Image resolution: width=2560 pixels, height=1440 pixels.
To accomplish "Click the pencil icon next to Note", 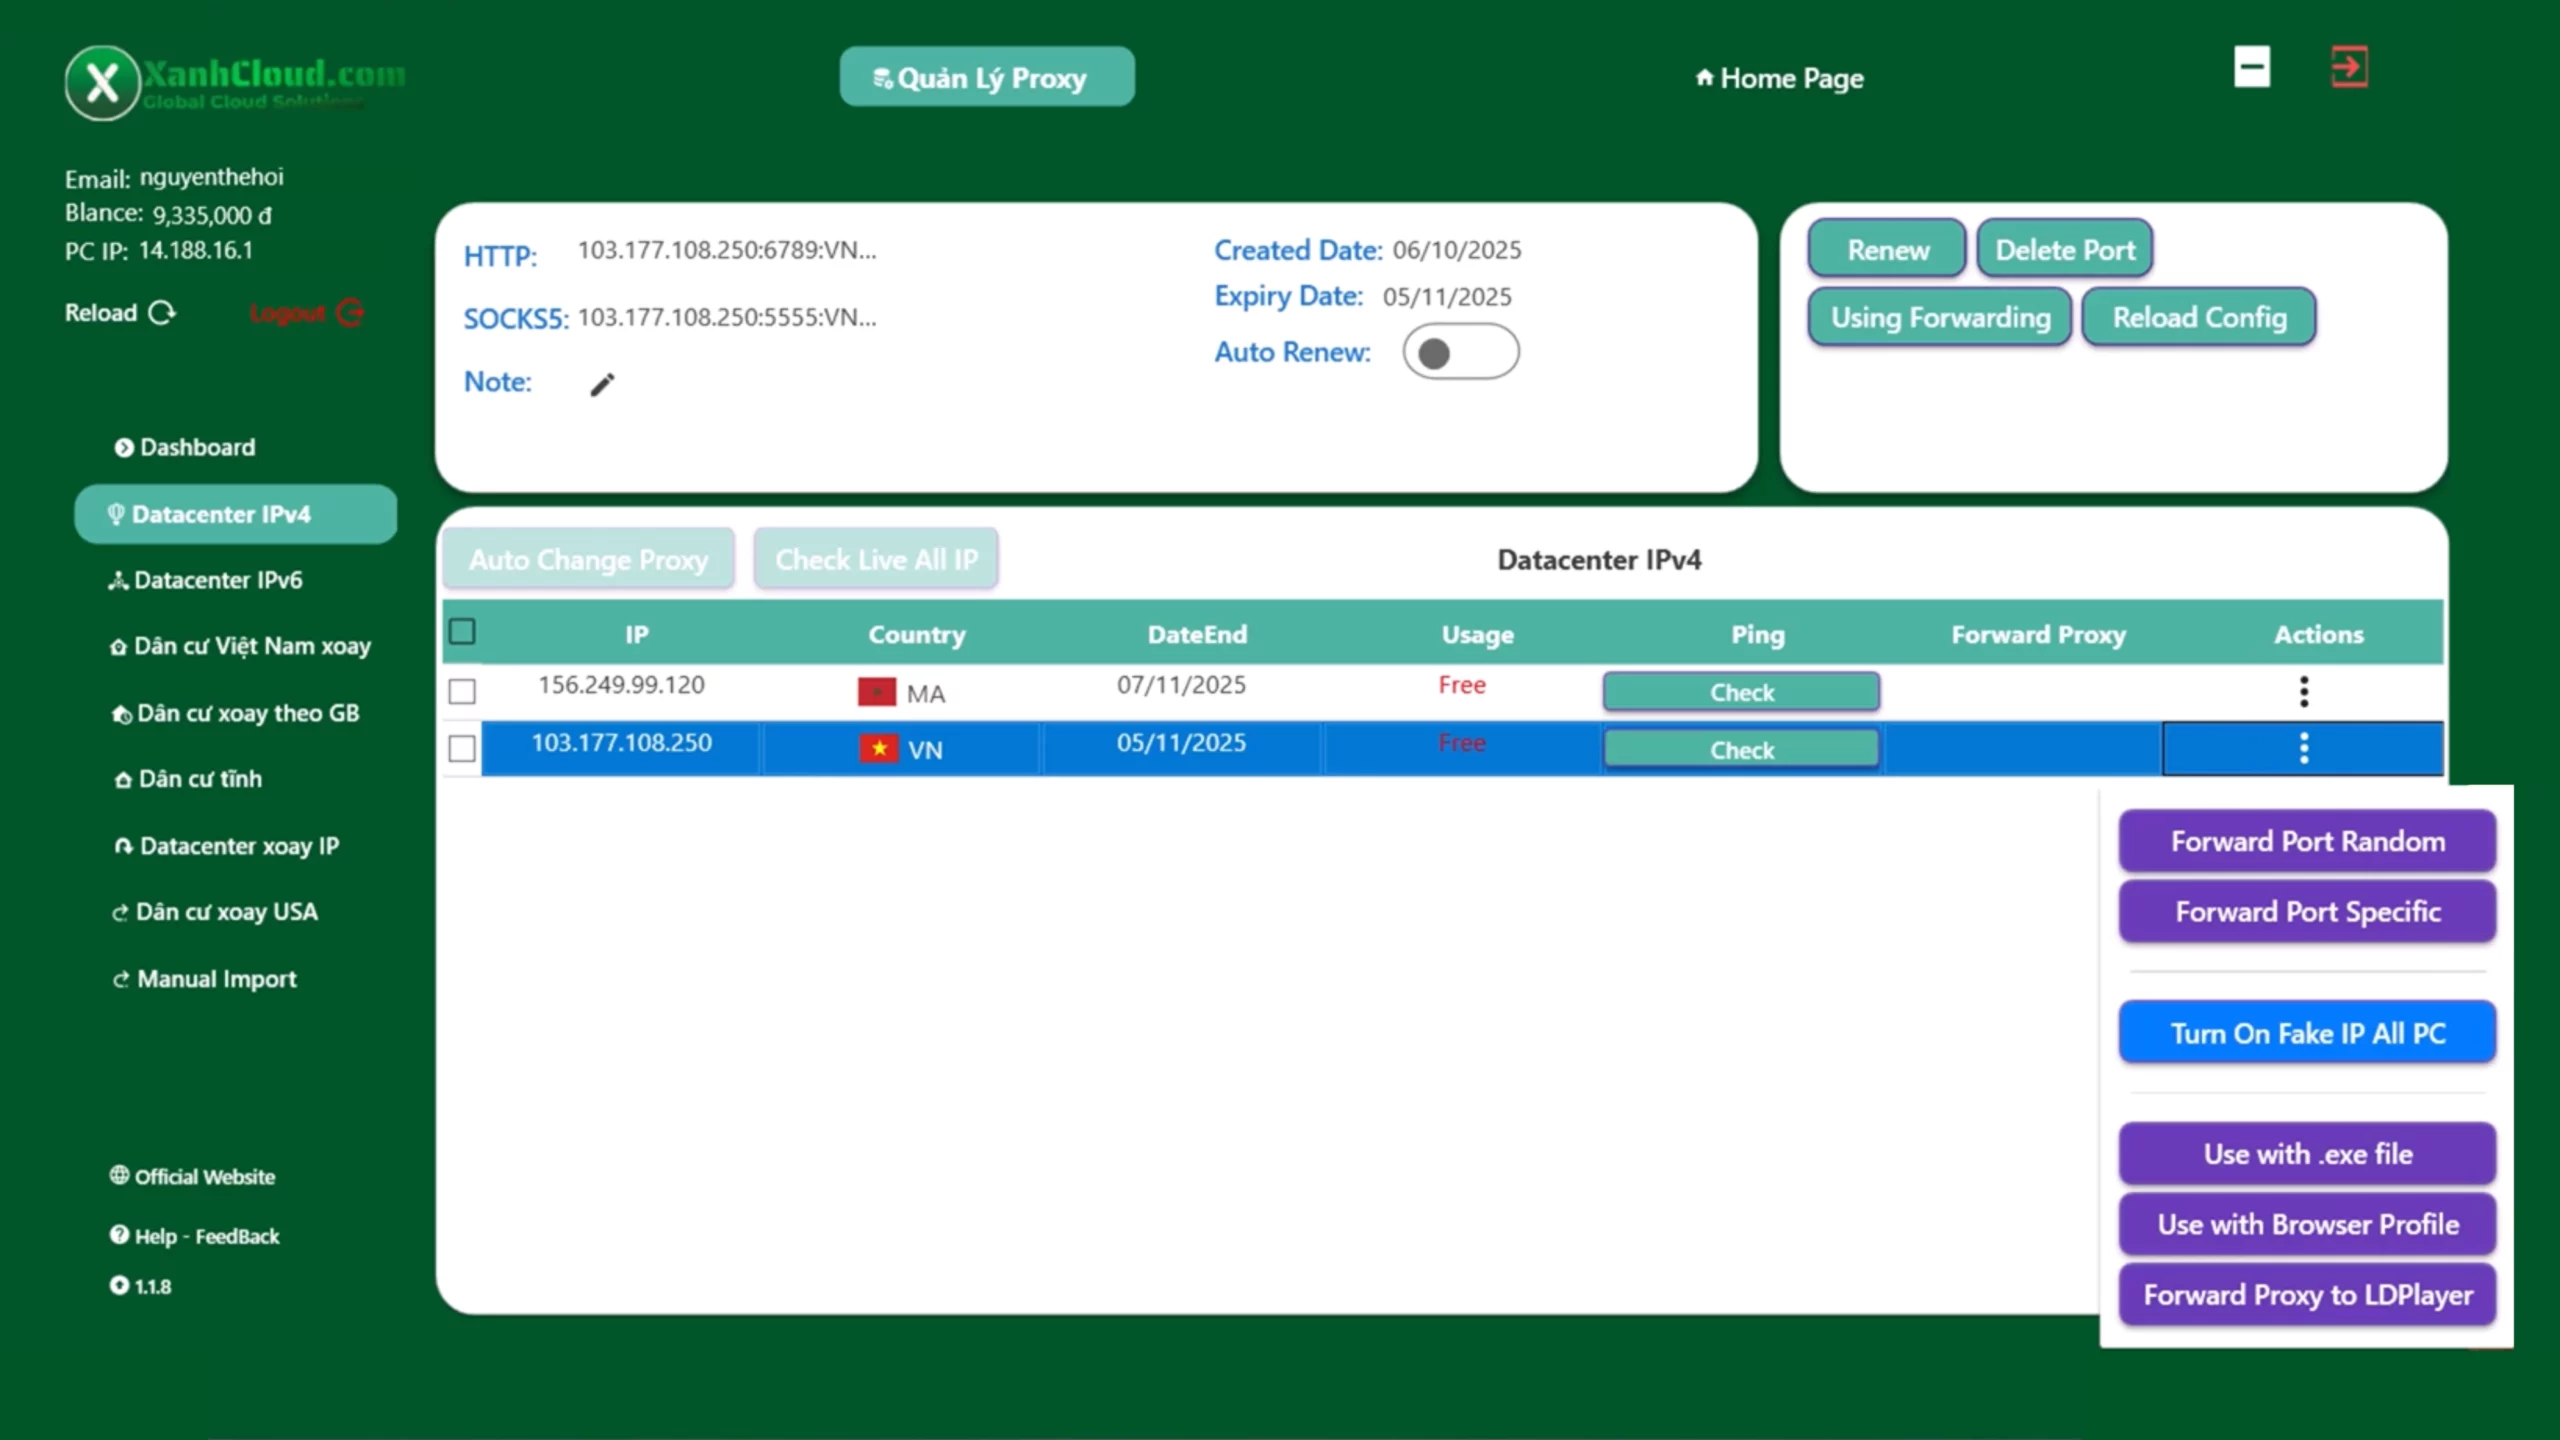I will pos(602,384).
